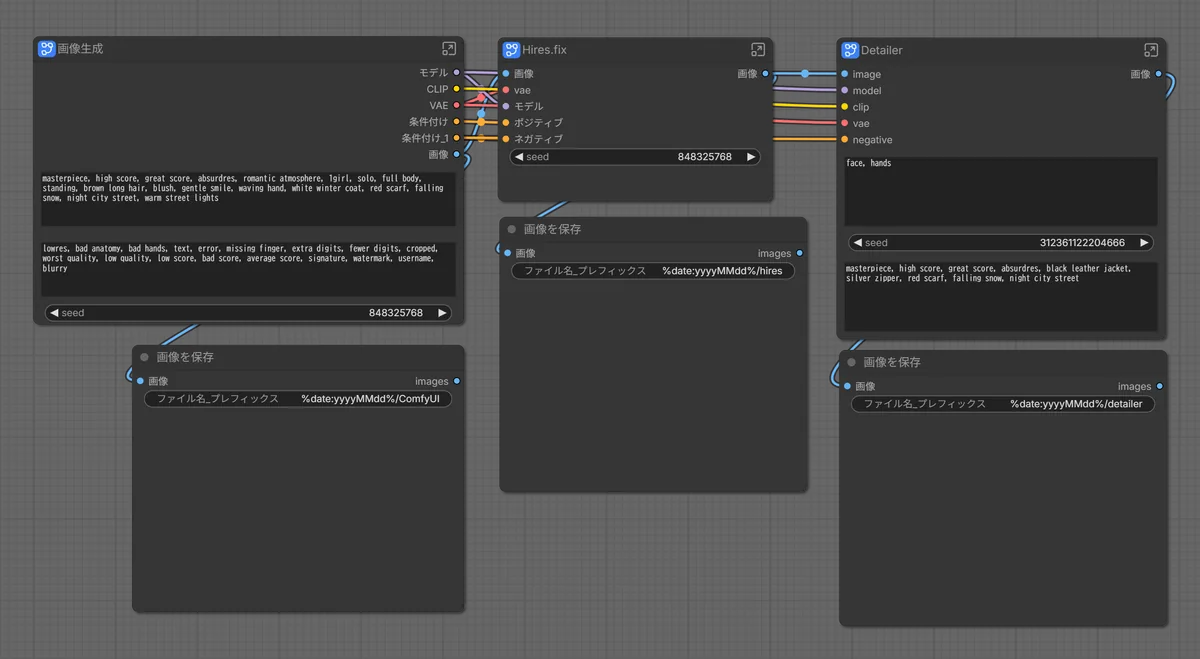Click the 画像 input port of detailer save node
1200x659 pixels.
click(846, 386)
